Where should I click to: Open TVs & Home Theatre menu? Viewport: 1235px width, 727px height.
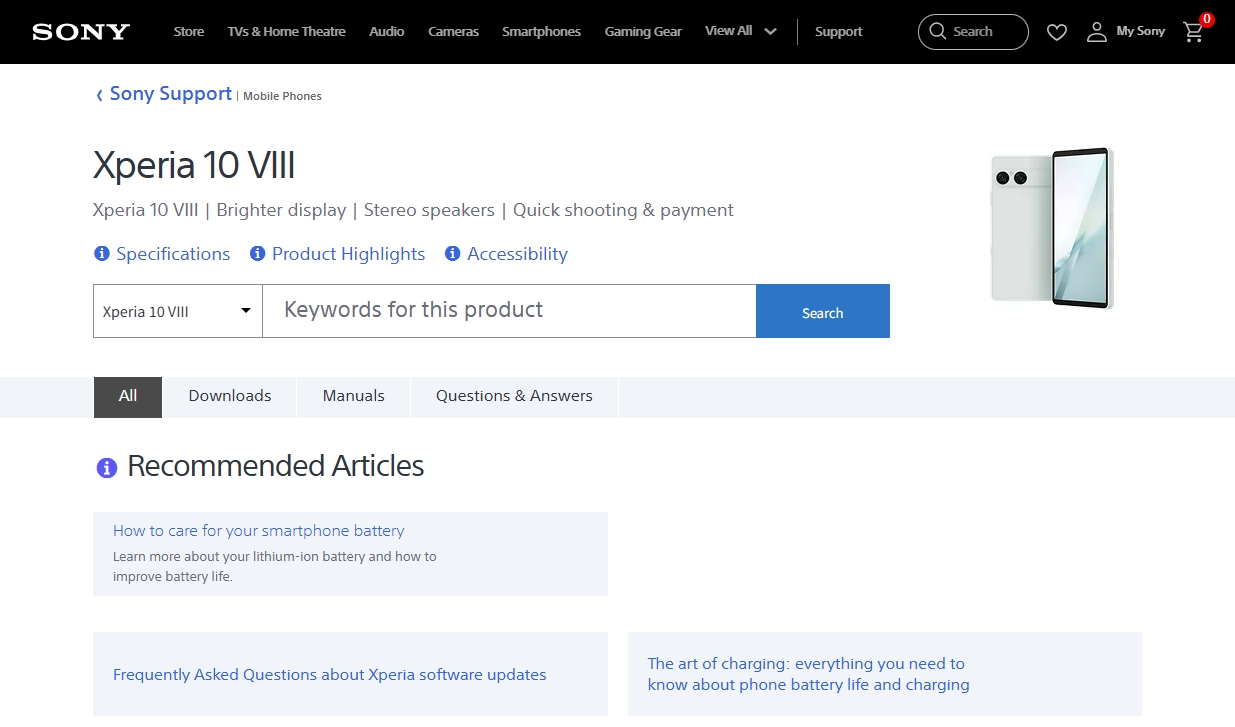click(x=287, y=32)
